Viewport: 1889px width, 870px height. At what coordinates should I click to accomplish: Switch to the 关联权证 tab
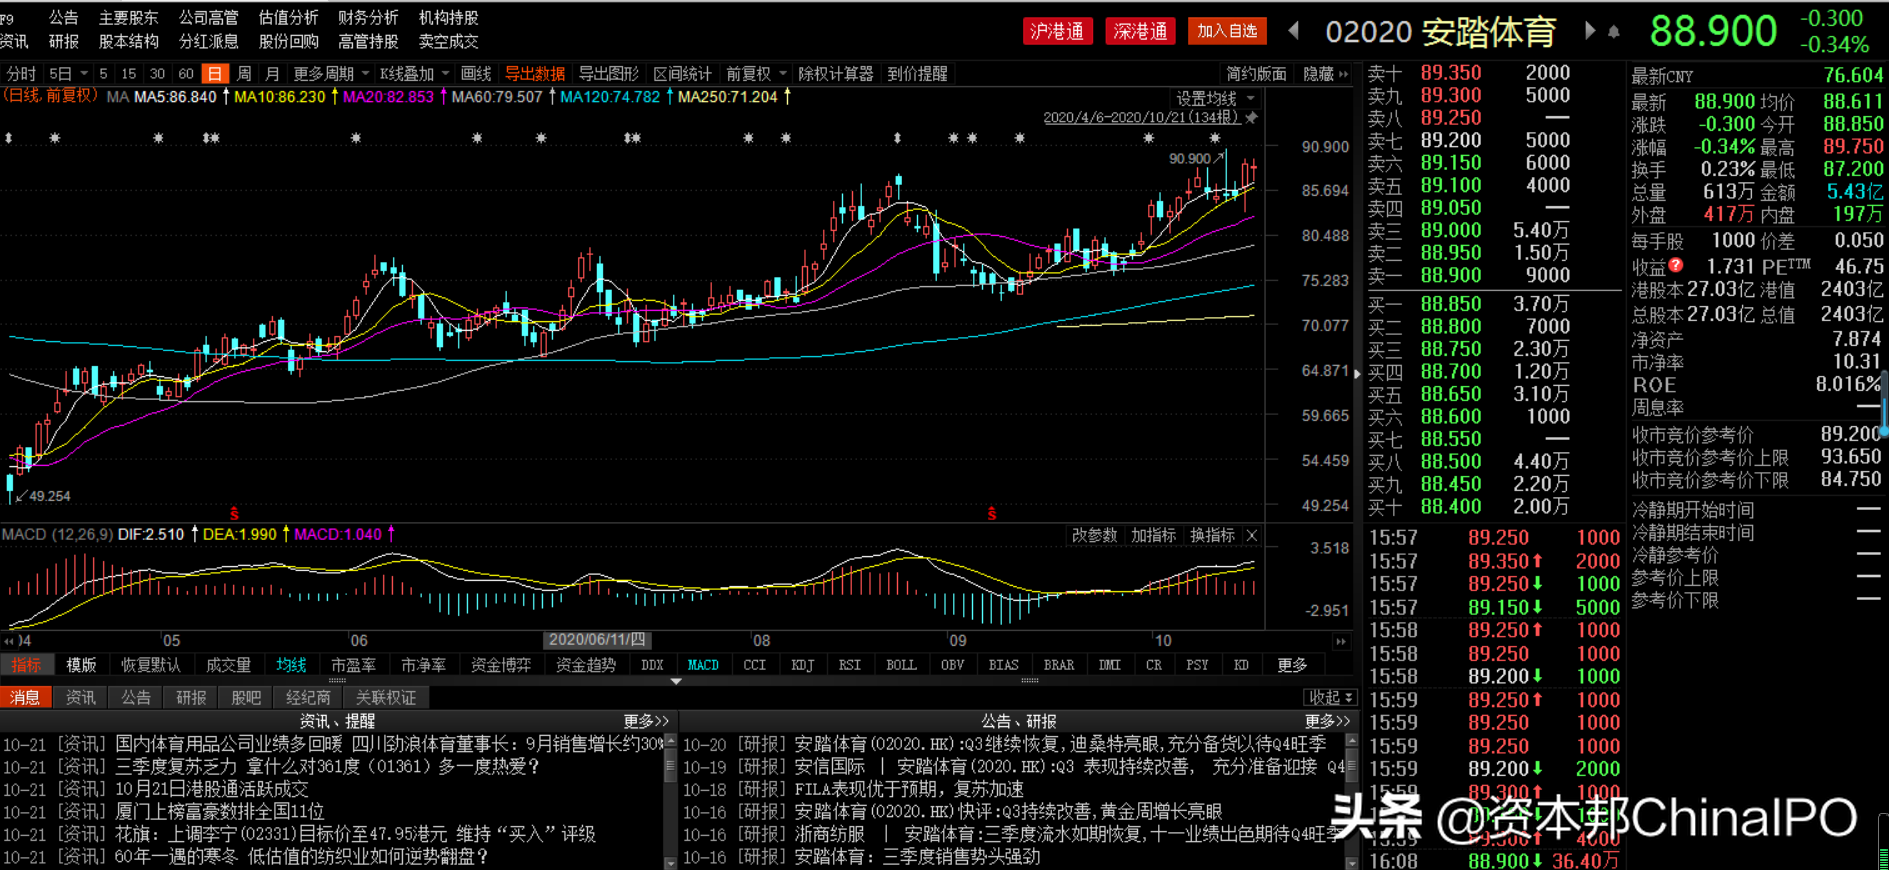385,697
